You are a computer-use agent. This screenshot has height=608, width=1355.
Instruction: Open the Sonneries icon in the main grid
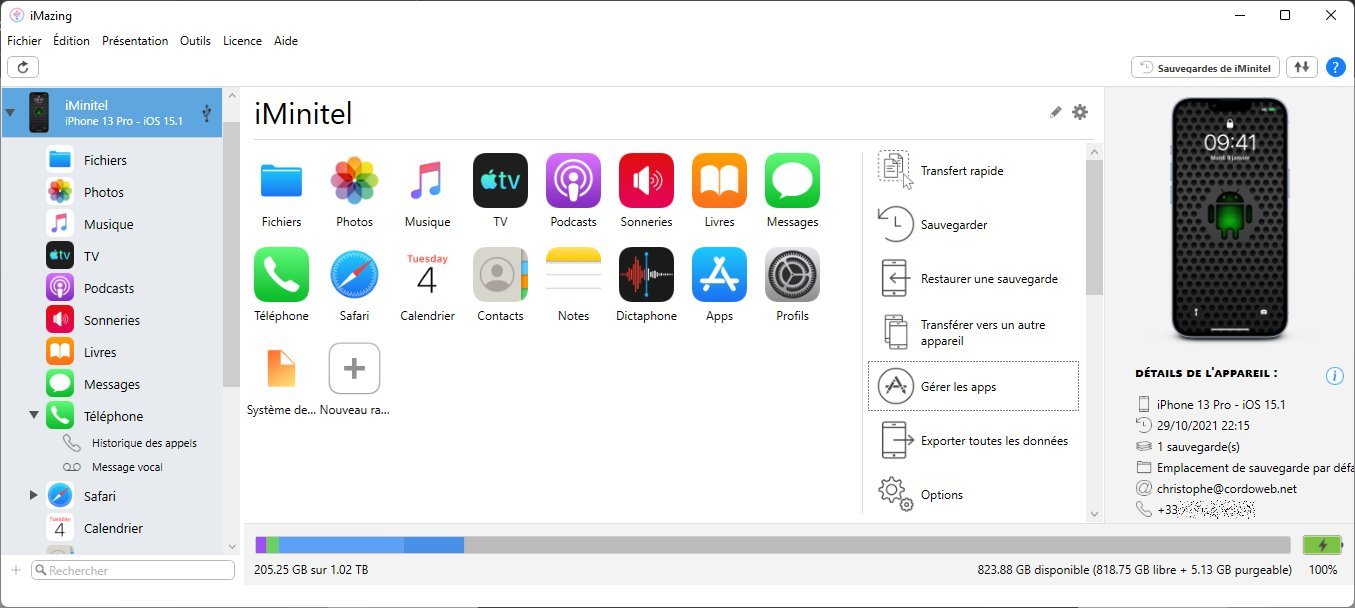[x=646, y=181]
